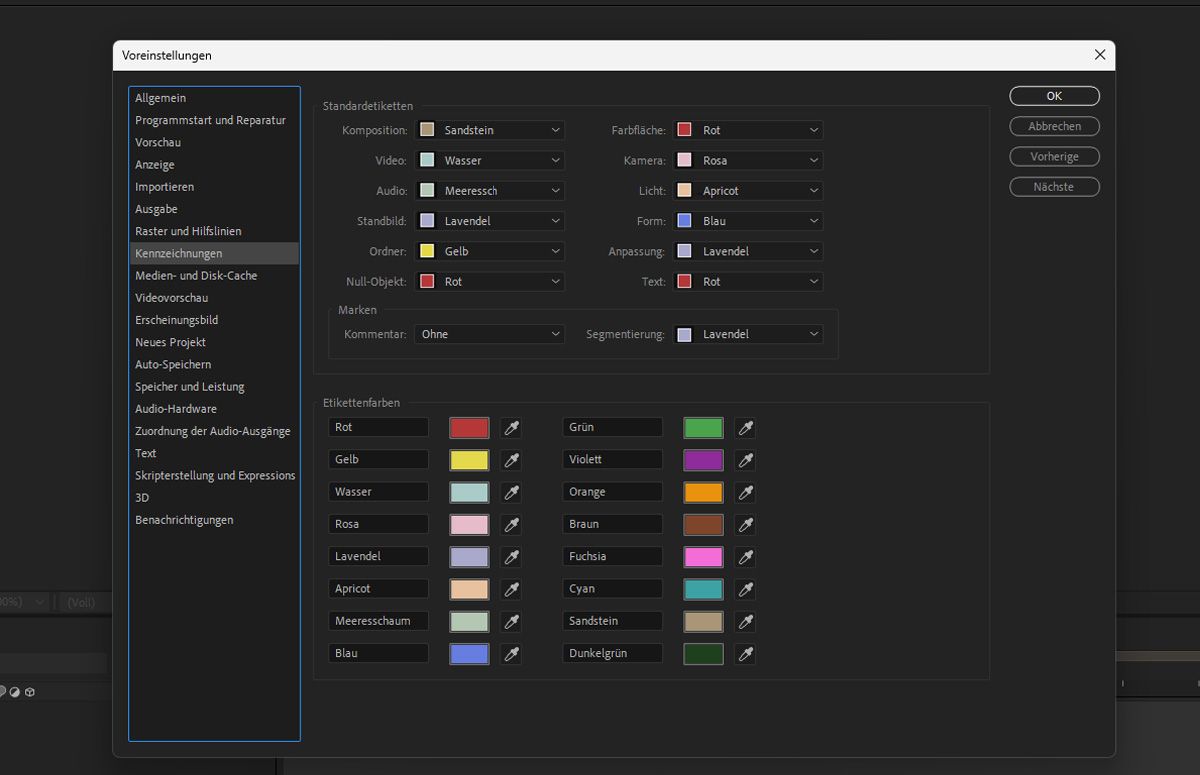Click the eyedropper beside Grün swatch

coord(745,428)
